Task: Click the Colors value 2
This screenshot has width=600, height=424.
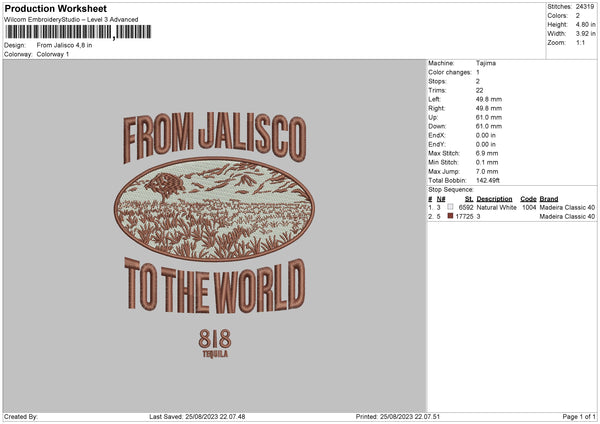Action: click(578, 16)
